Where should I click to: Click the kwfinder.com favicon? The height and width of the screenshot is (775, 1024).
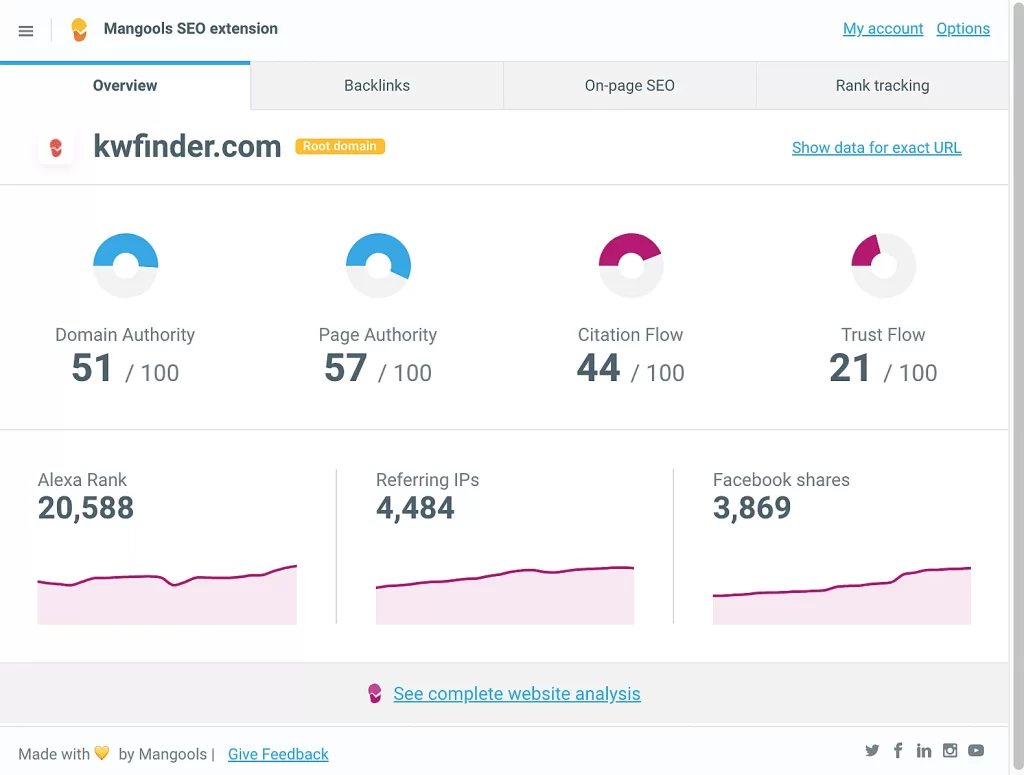[x=56, y=148]
